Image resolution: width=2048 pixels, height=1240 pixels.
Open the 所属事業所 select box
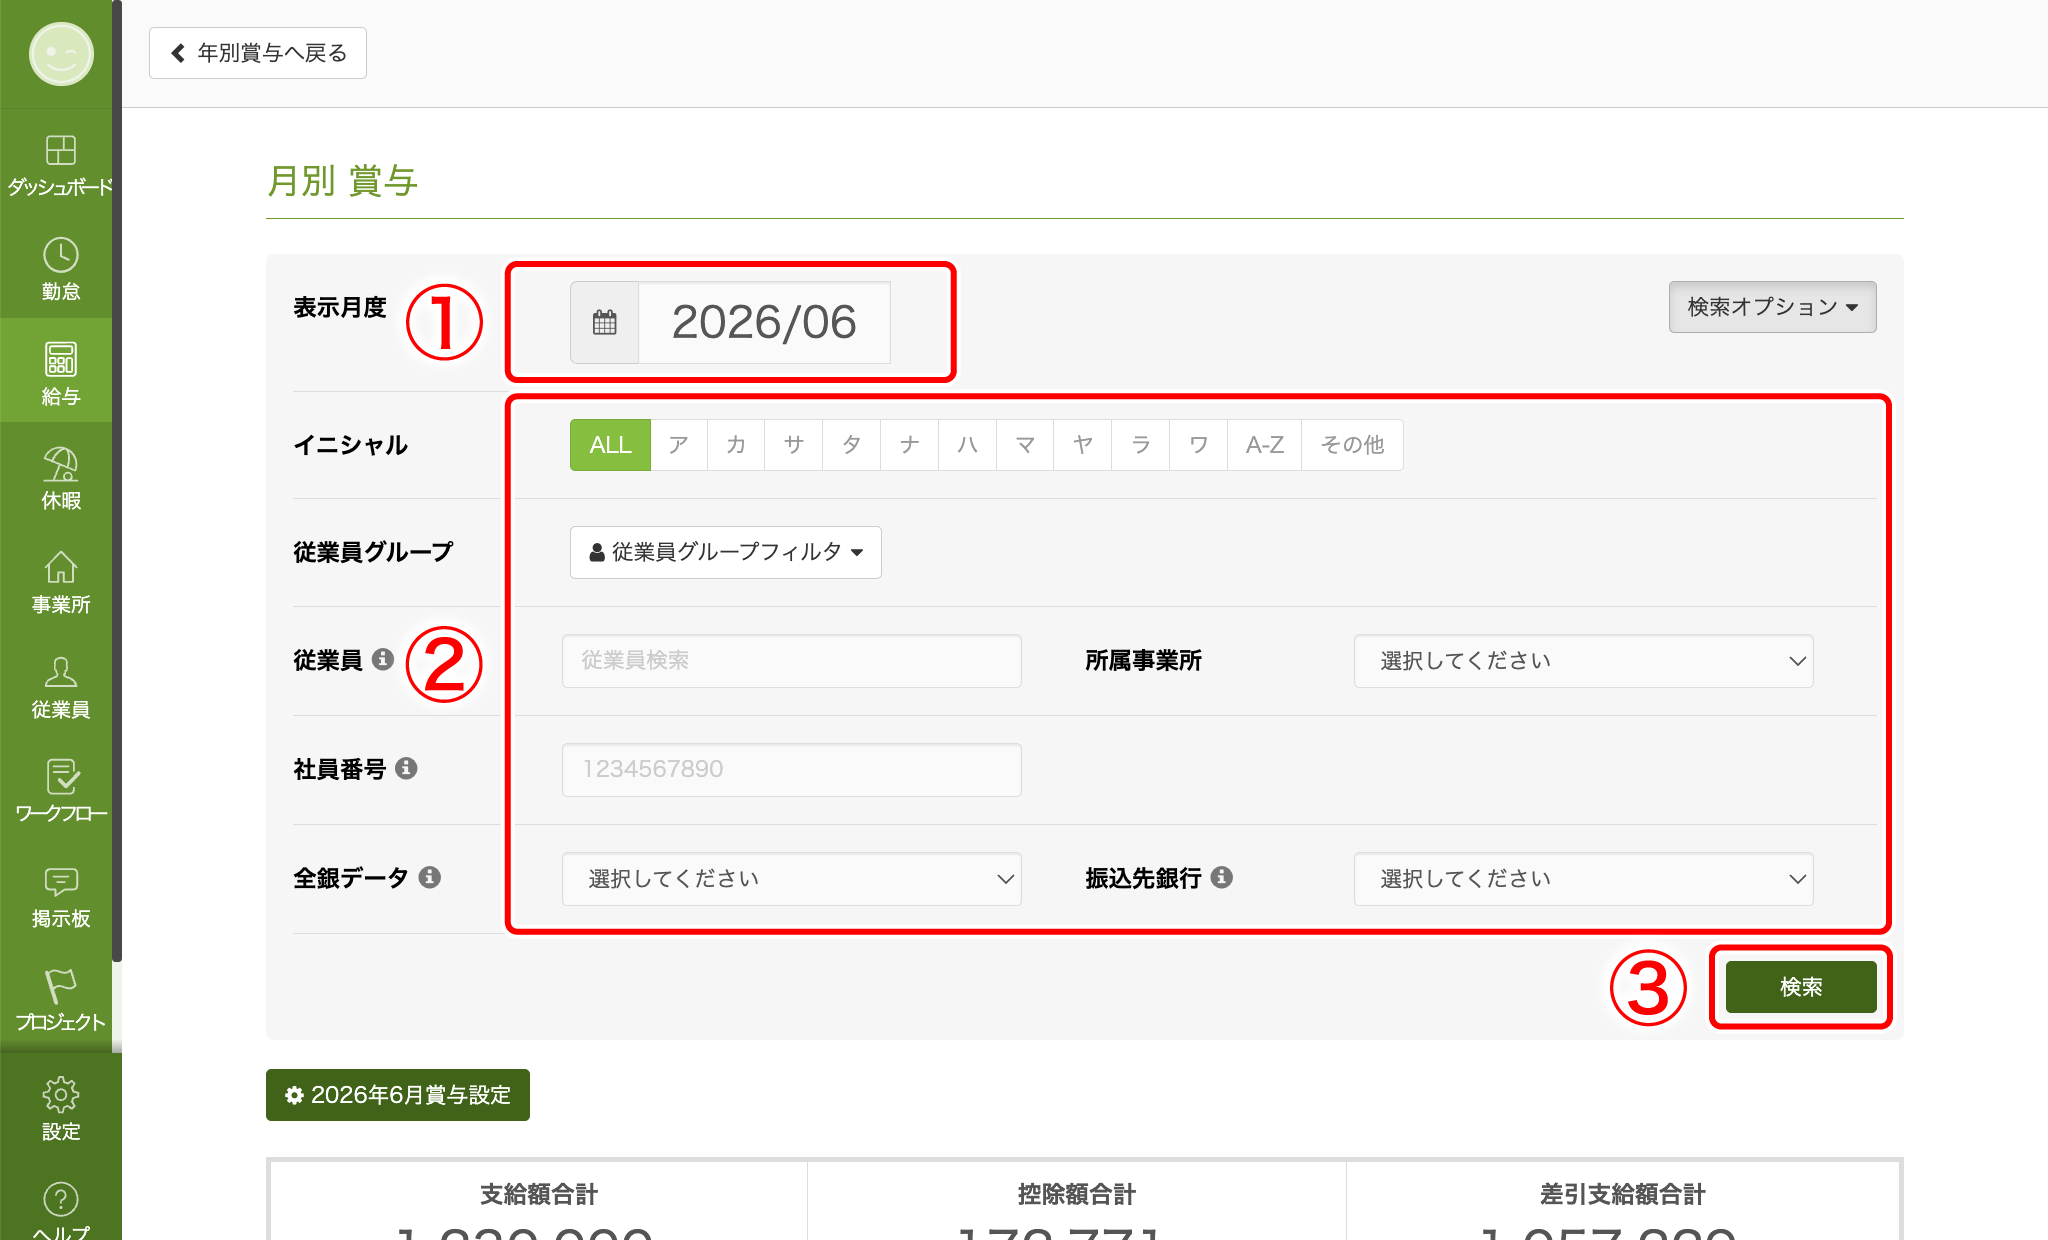pos(1584,661)
